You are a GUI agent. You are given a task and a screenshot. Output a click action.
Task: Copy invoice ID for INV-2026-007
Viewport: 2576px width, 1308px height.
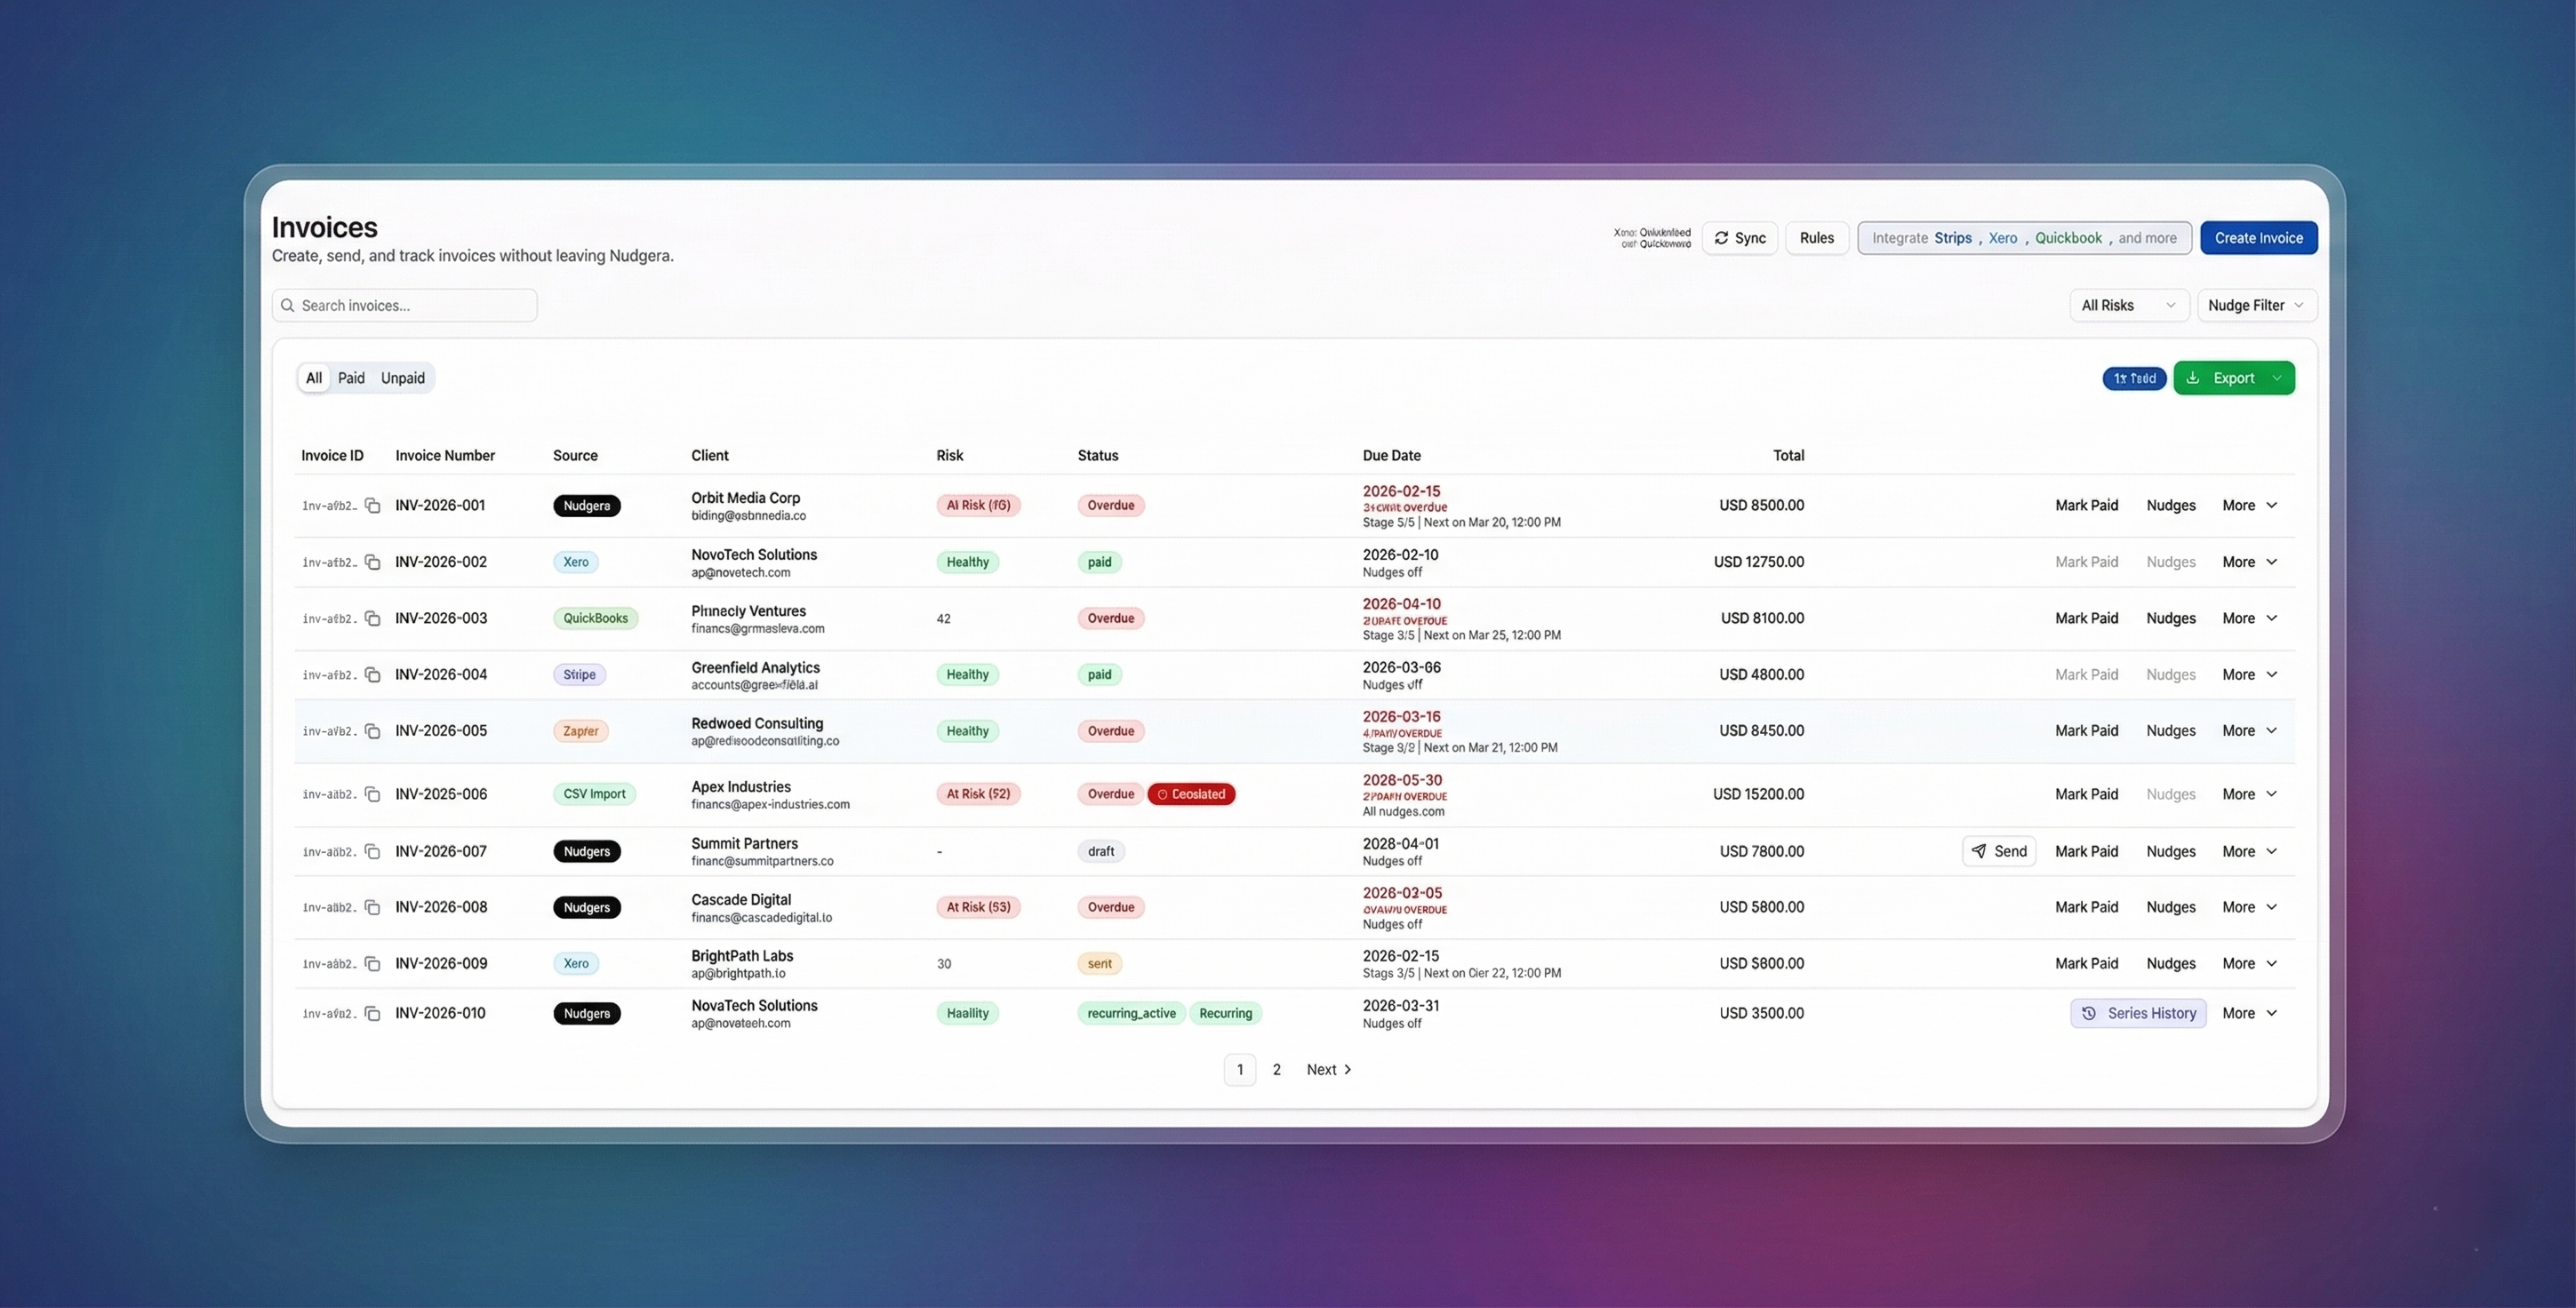[372, 851]
